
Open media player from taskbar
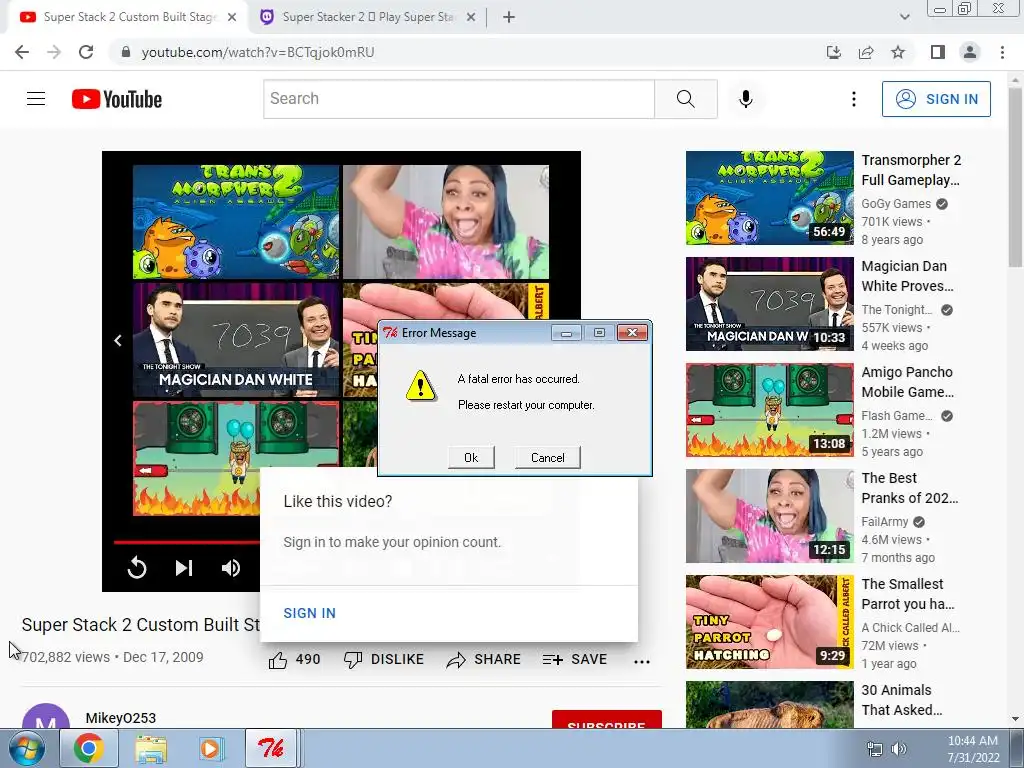tap(210, 748)
